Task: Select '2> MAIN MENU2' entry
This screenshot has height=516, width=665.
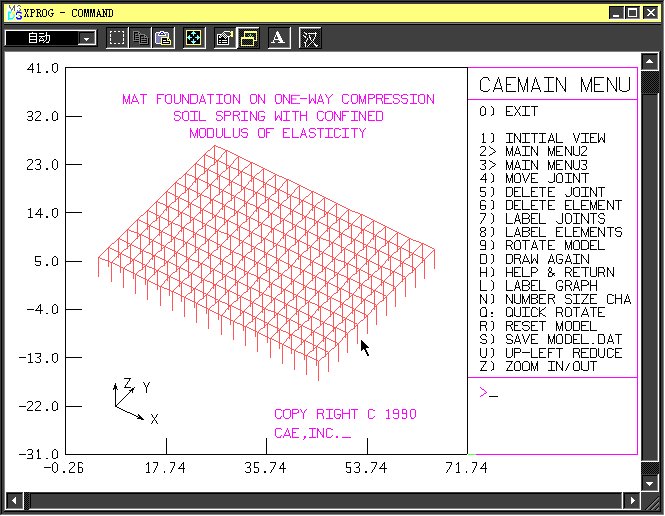Action: click(x=533, y=151)
